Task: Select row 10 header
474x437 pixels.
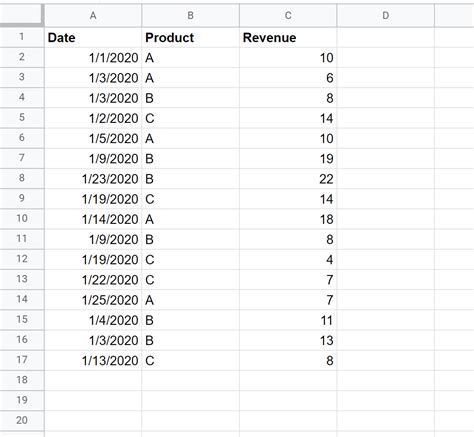Action: 22,219
